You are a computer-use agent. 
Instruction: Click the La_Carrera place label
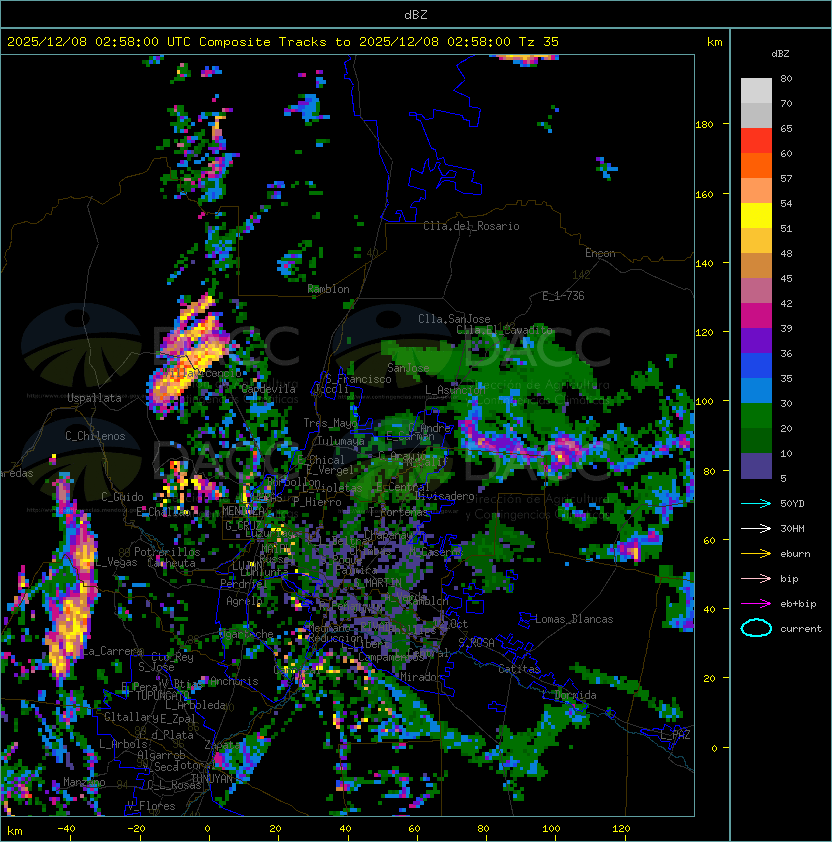pyautogui.click(x=113, y=651)
